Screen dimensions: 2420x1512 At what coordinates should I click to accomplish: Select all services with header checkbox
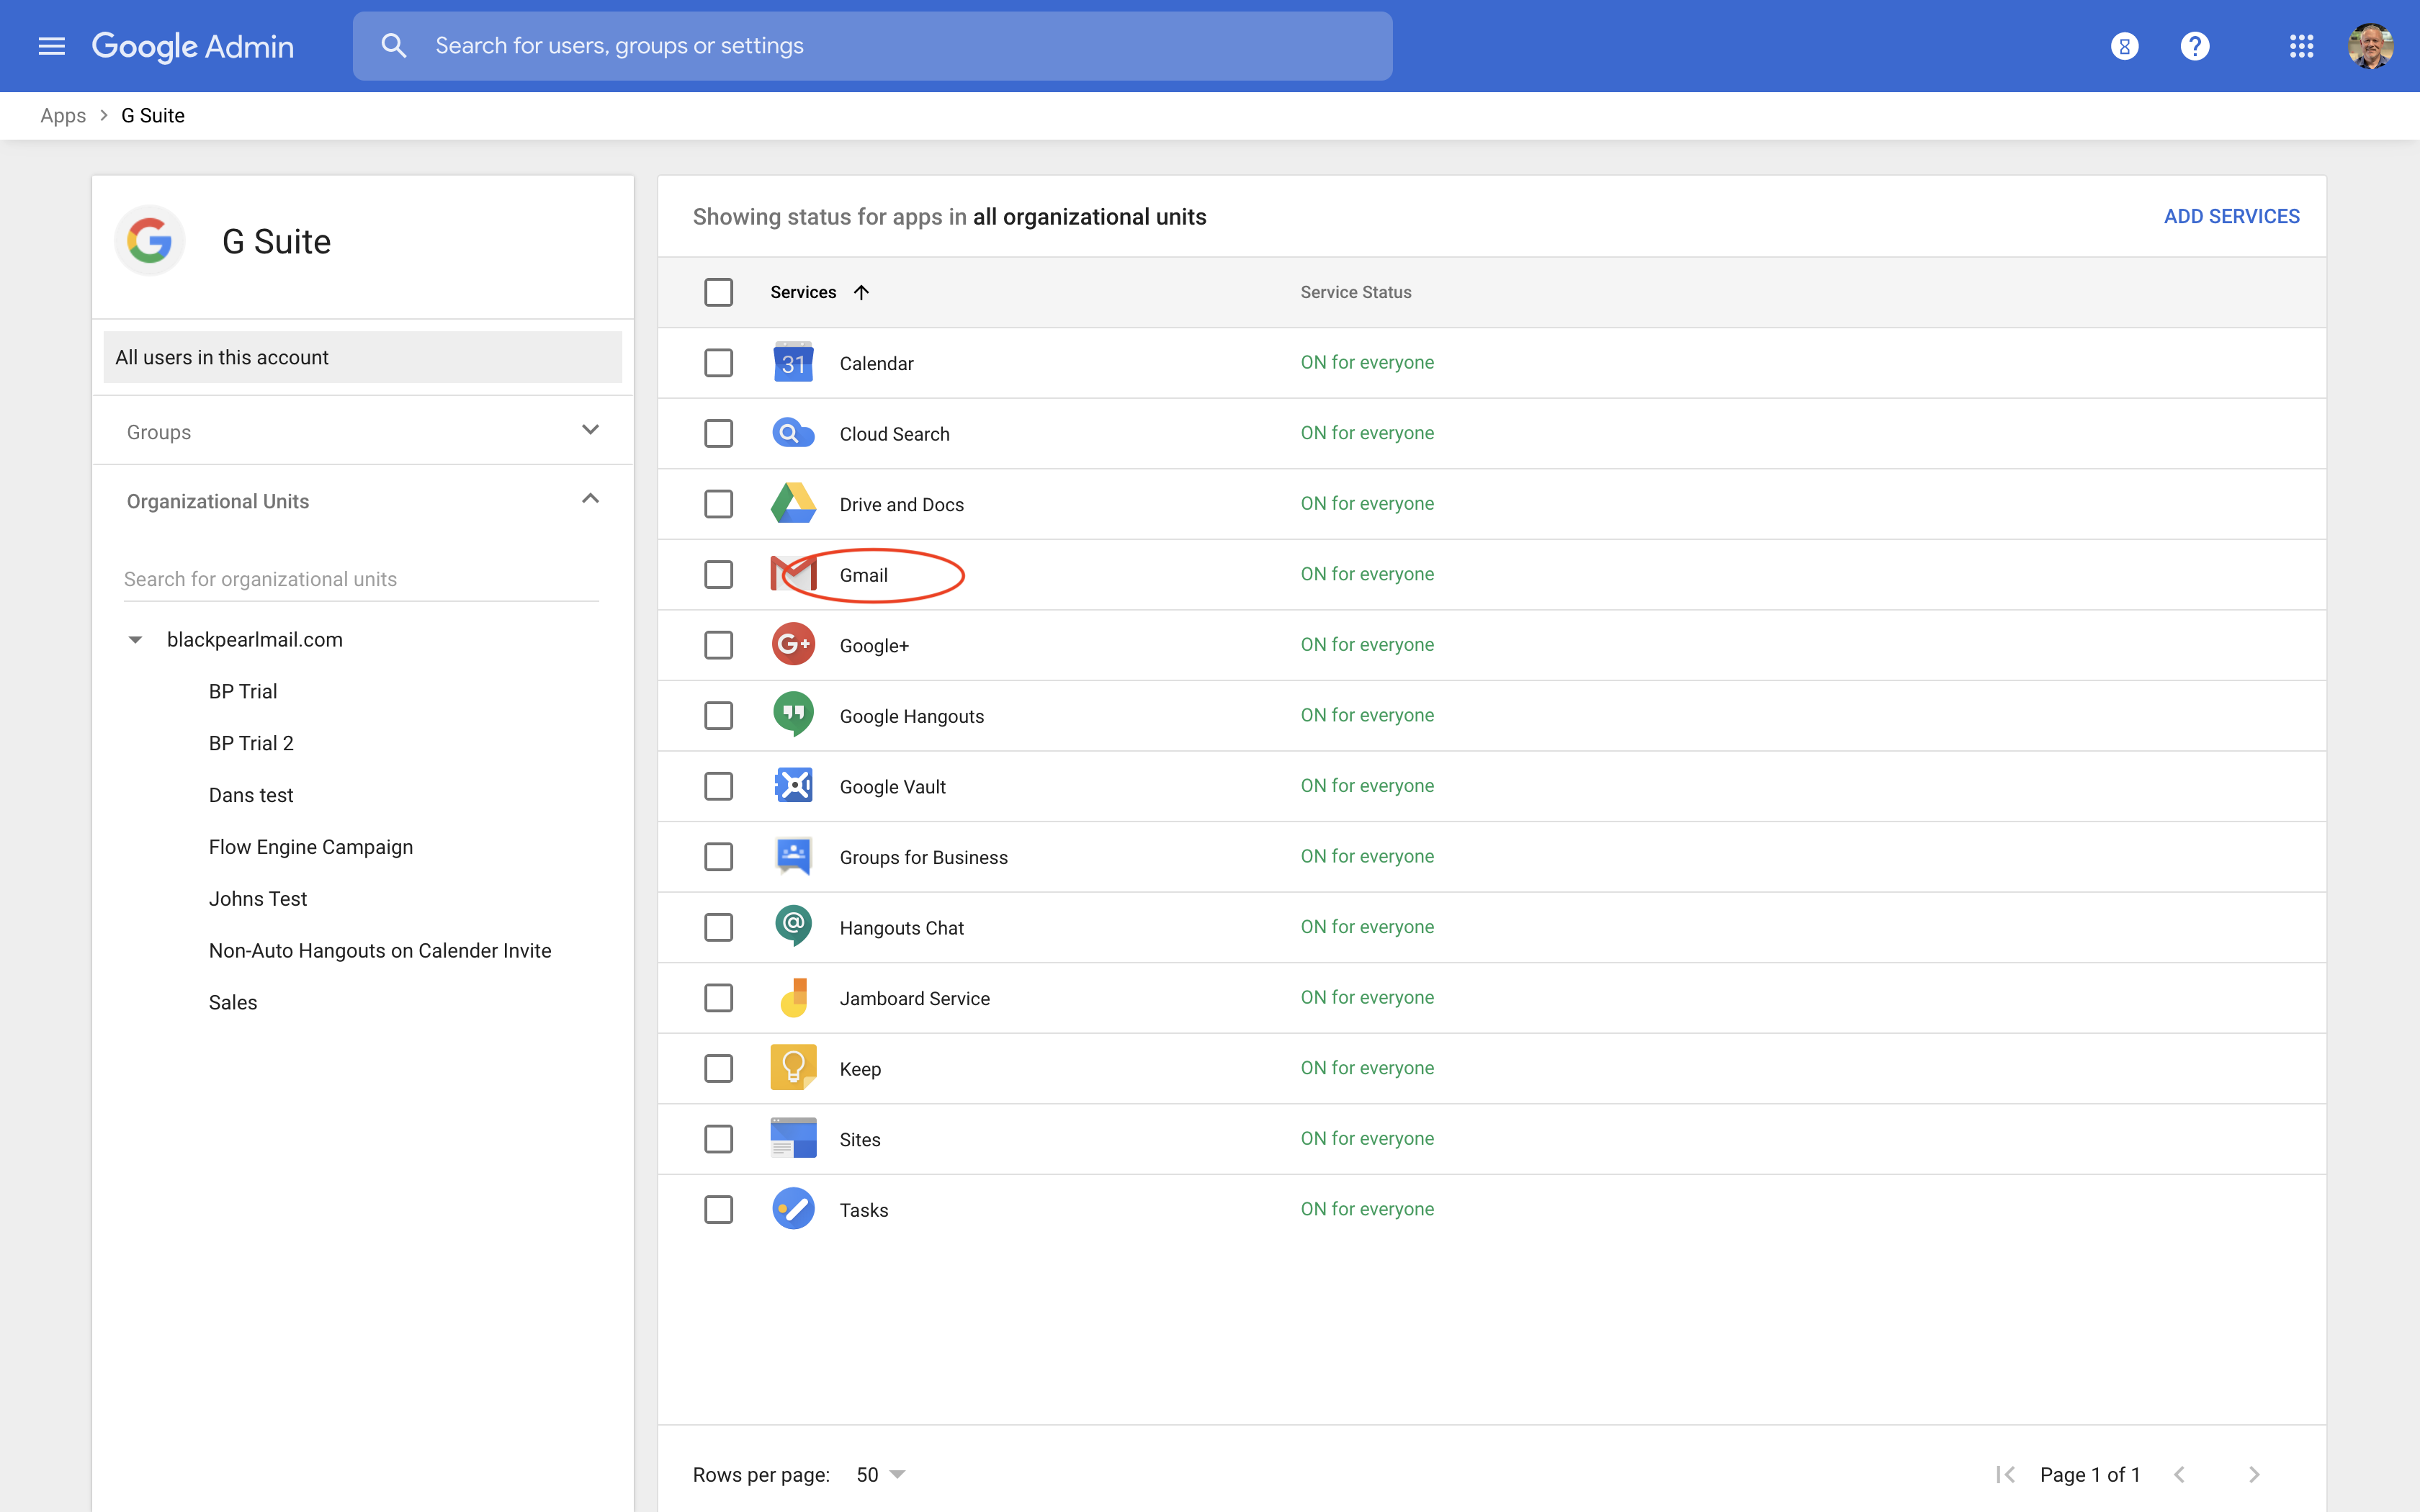[x=718, y=292]
